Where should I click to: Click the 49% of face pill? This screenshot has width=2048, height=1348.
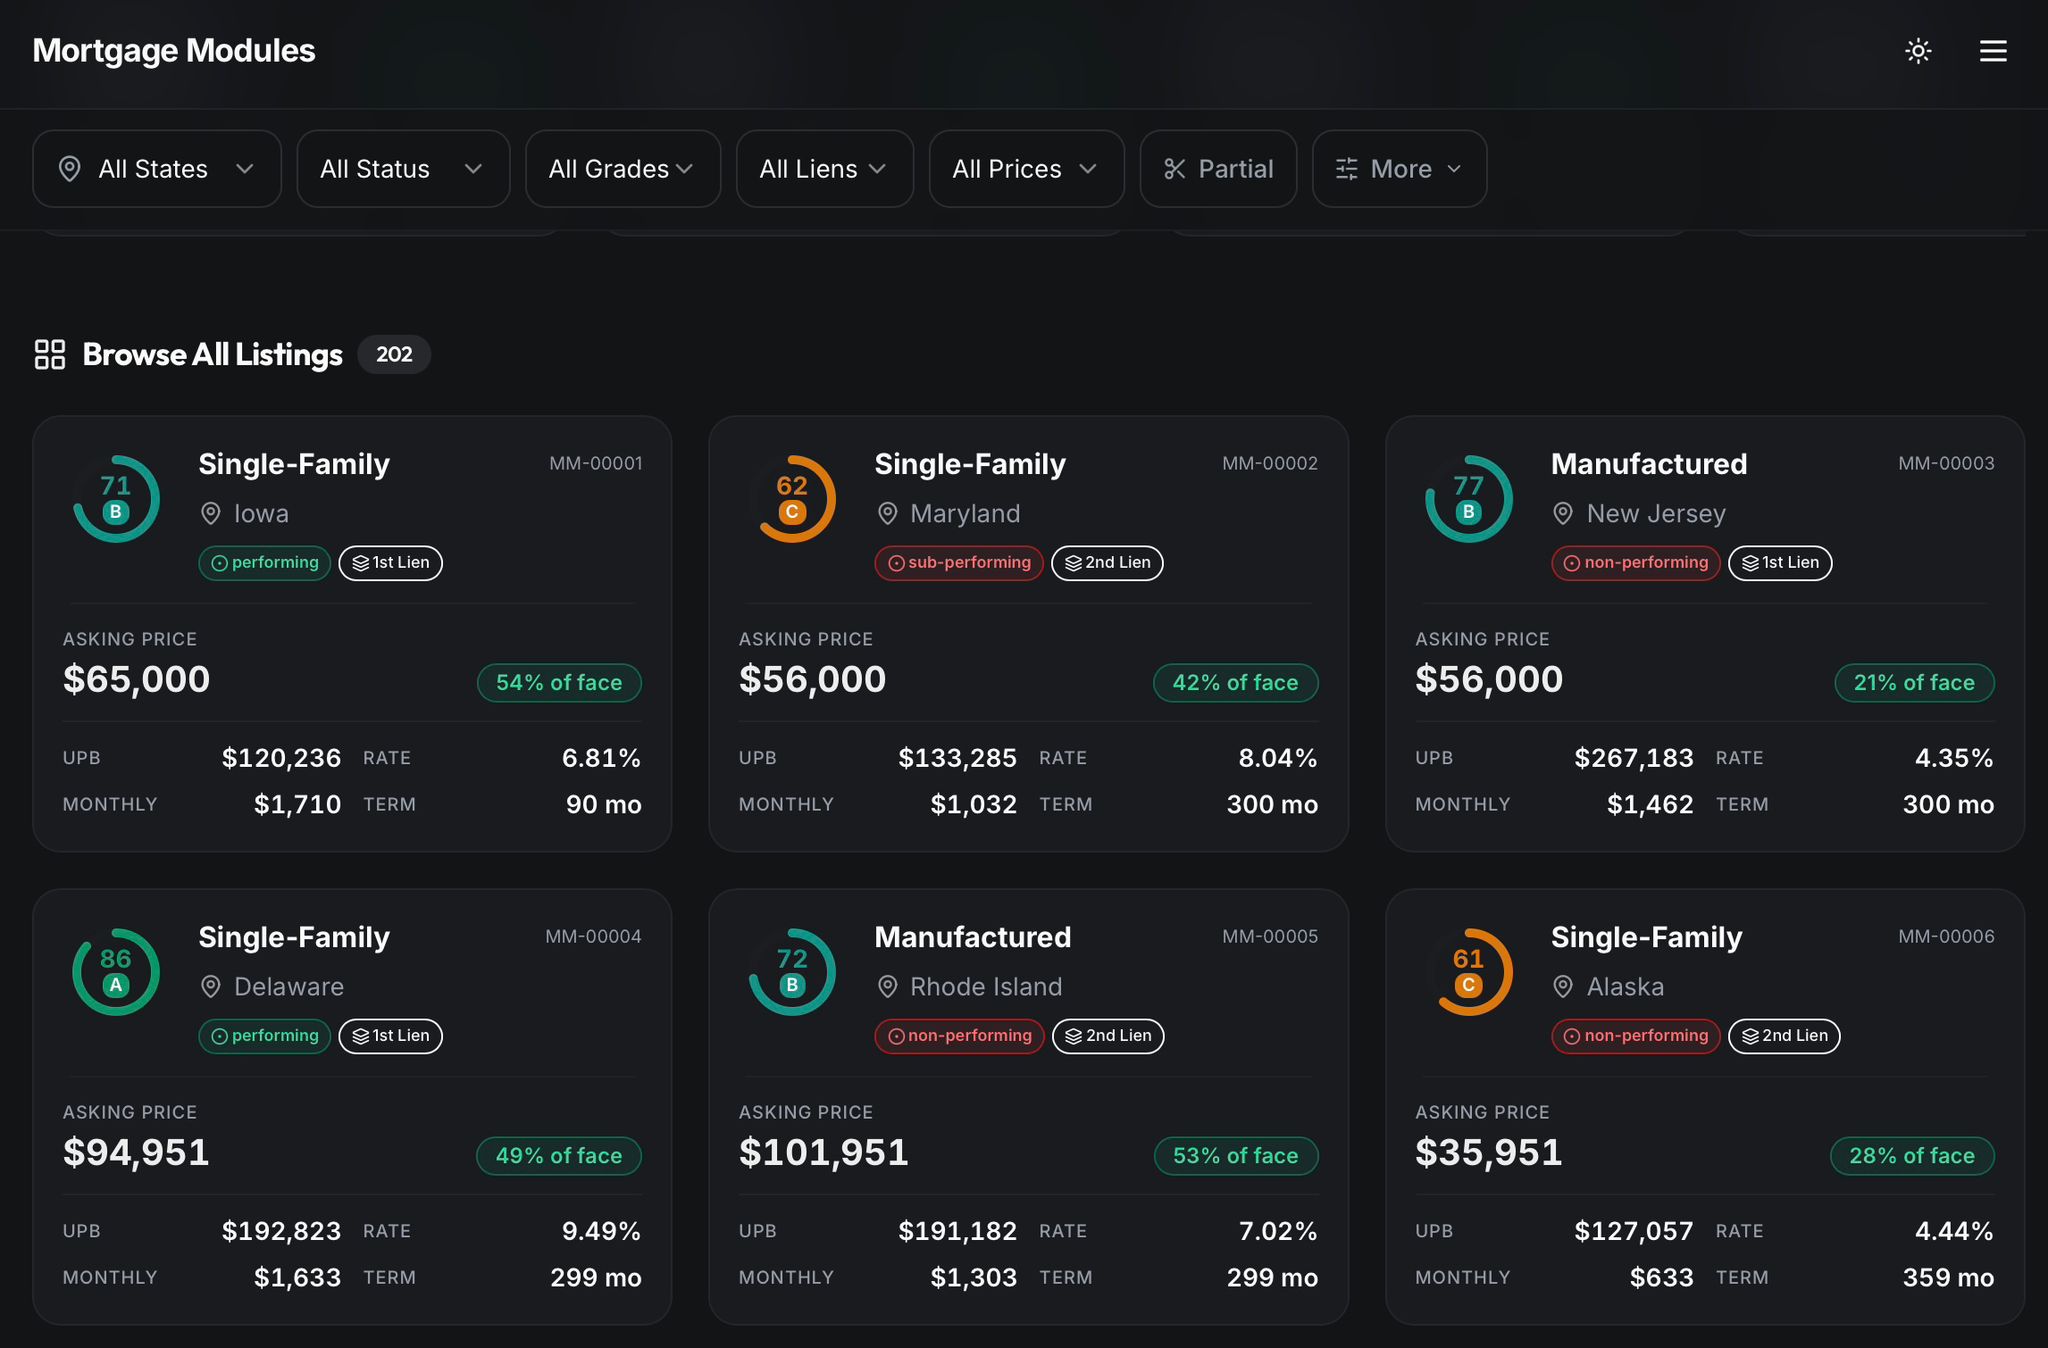(x=559, y=1156)
